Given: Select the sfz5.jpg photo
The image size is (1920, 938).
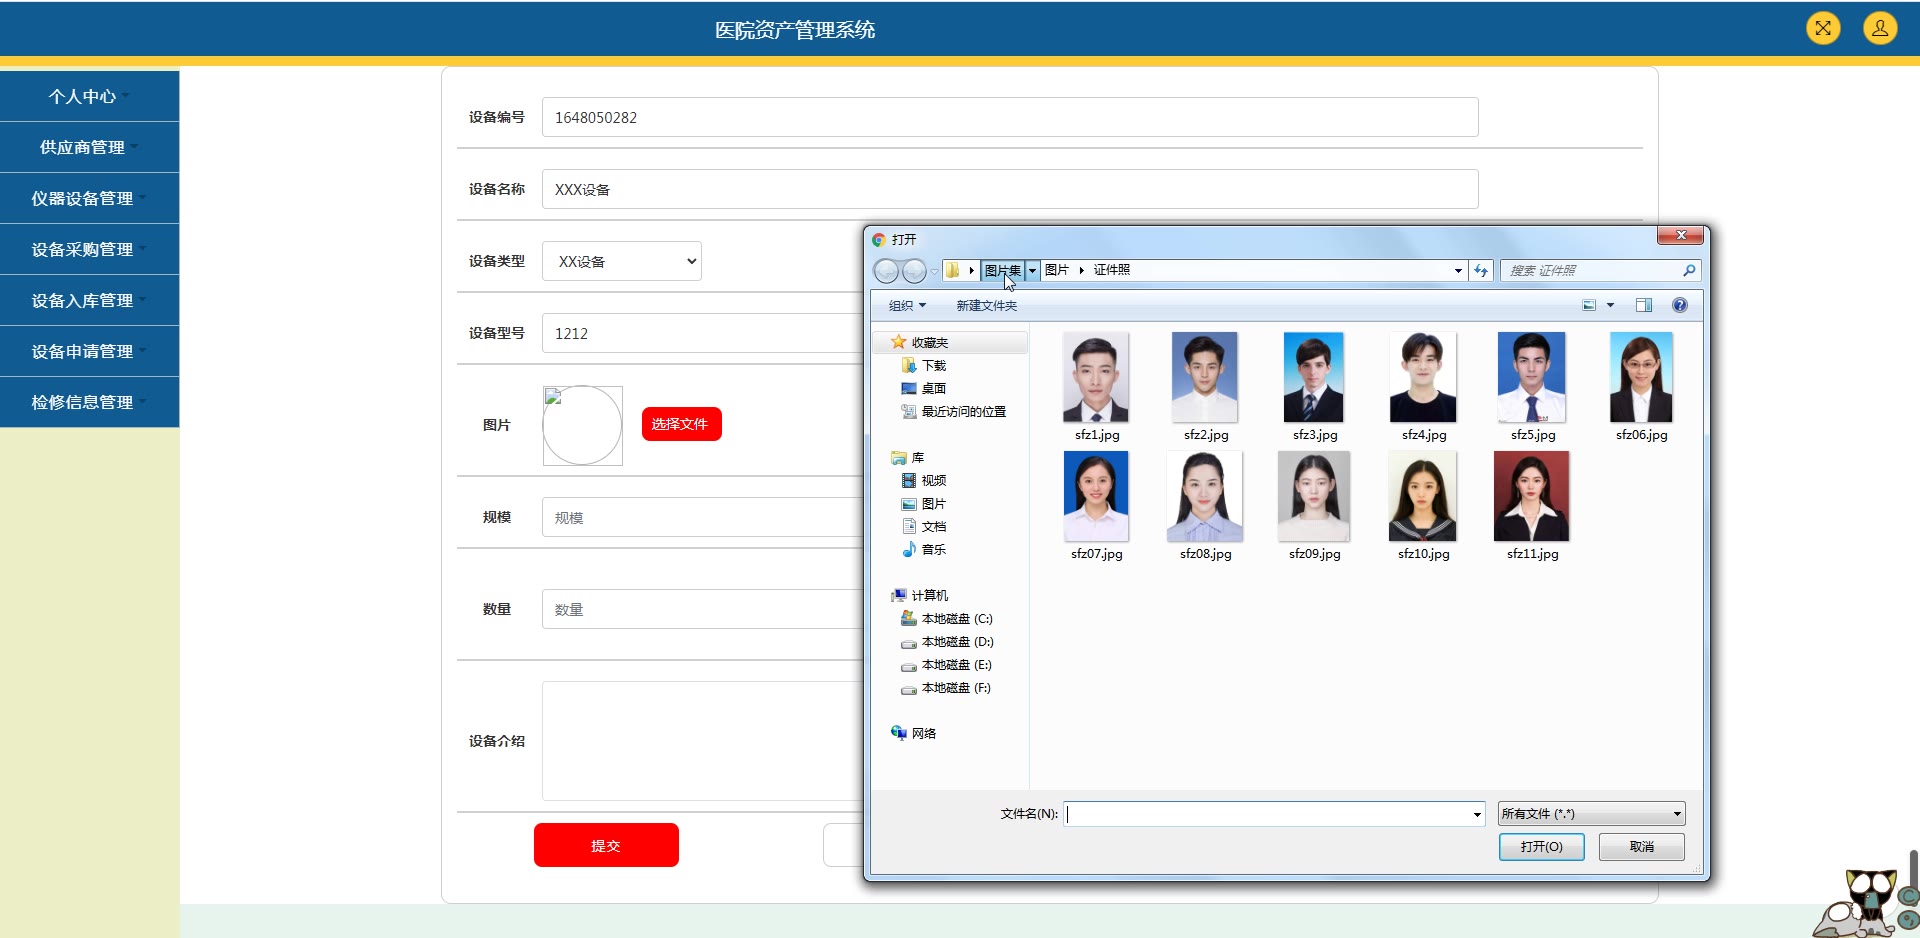Looking at the screenshot, I should pos(1532,377).
